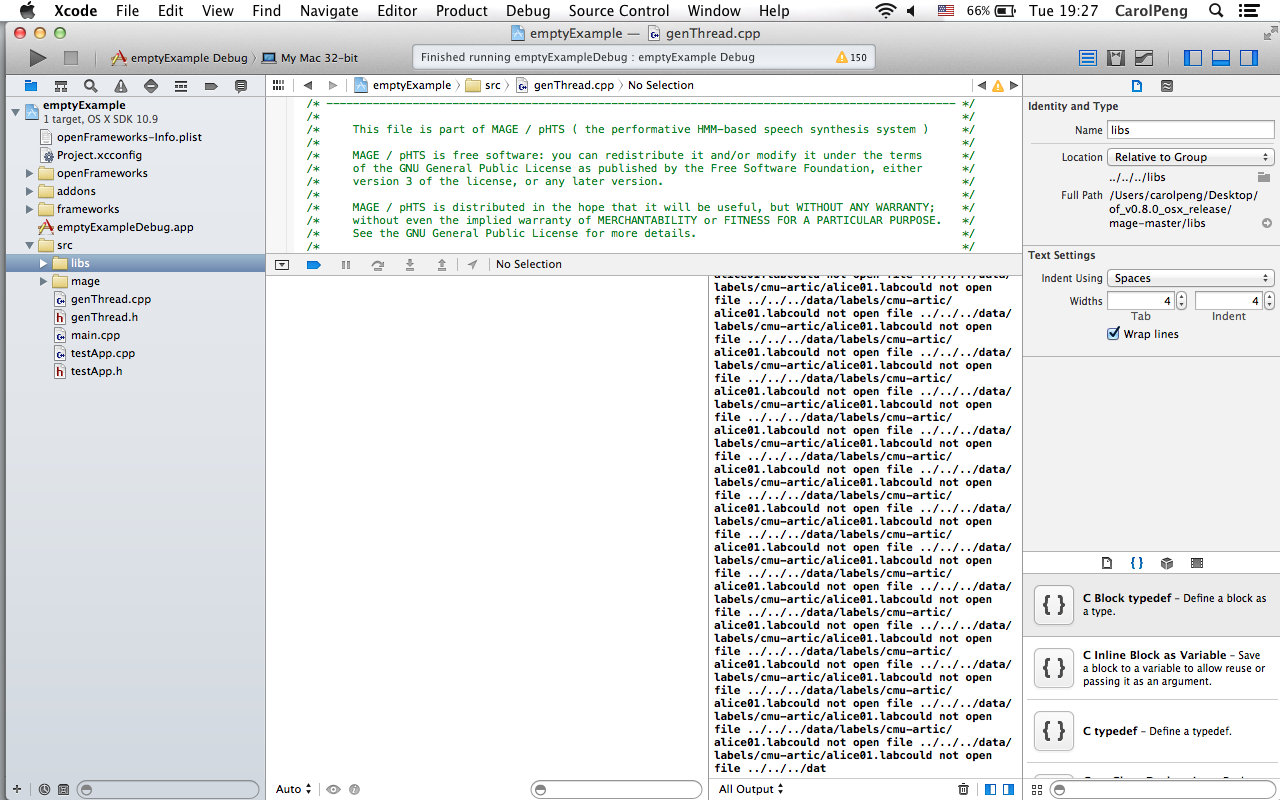Open the Editor menu
1280x800 pixels.
point(397,11)
